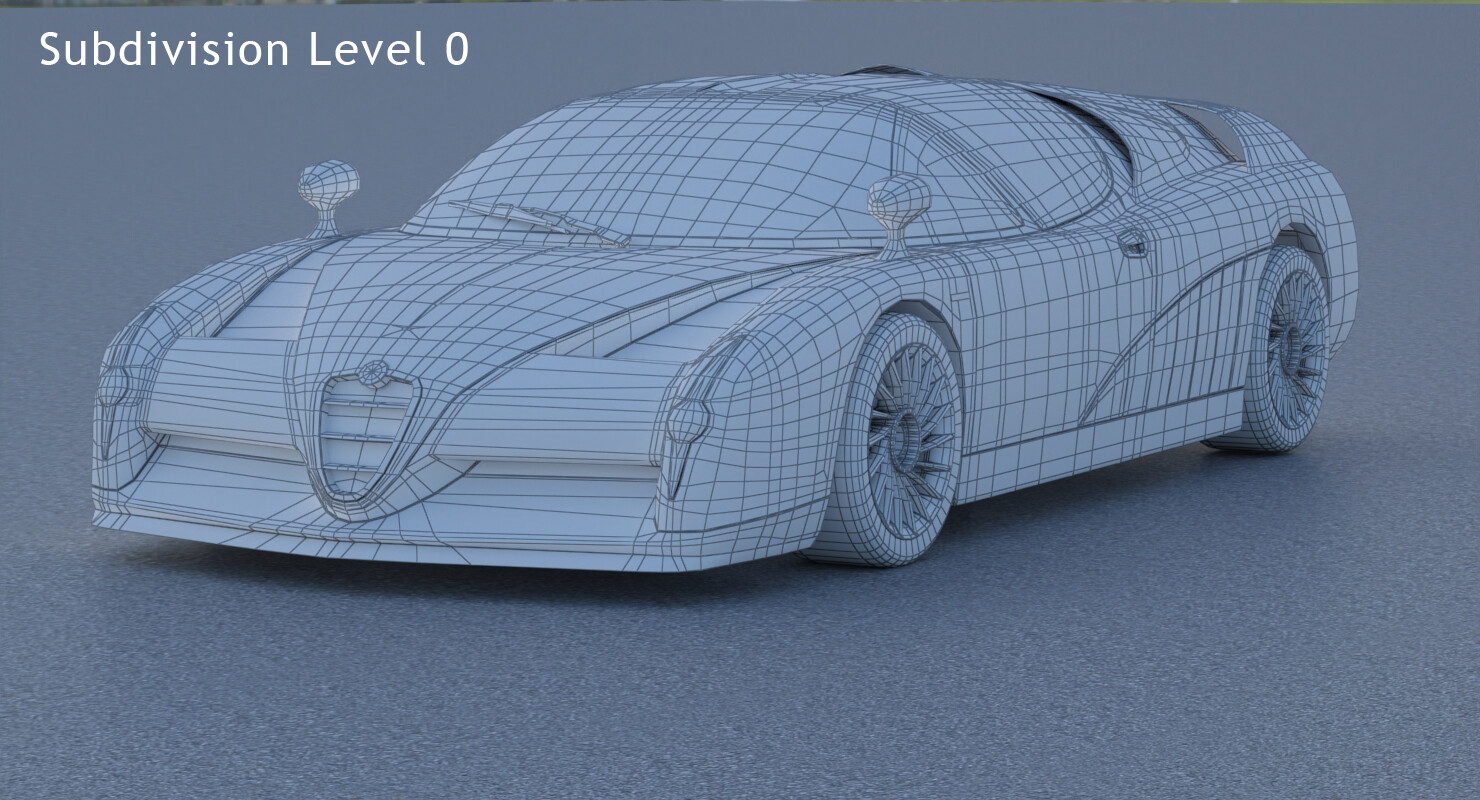Image resolution: width=1480 pixels, height=800 pixels.
Task: Click the Subdivision Level 0 text label
Action: point(254,48)
